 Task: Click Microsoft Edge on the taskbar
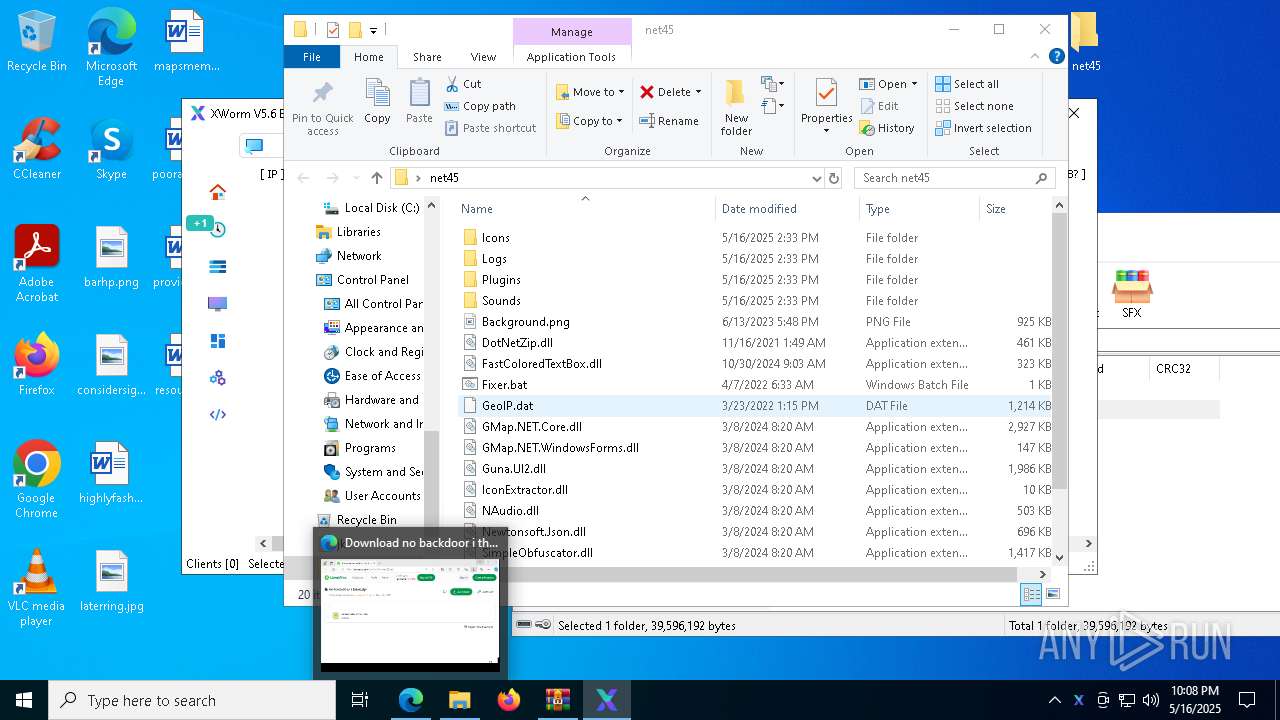pyautogui.click(x=410, y=700)
